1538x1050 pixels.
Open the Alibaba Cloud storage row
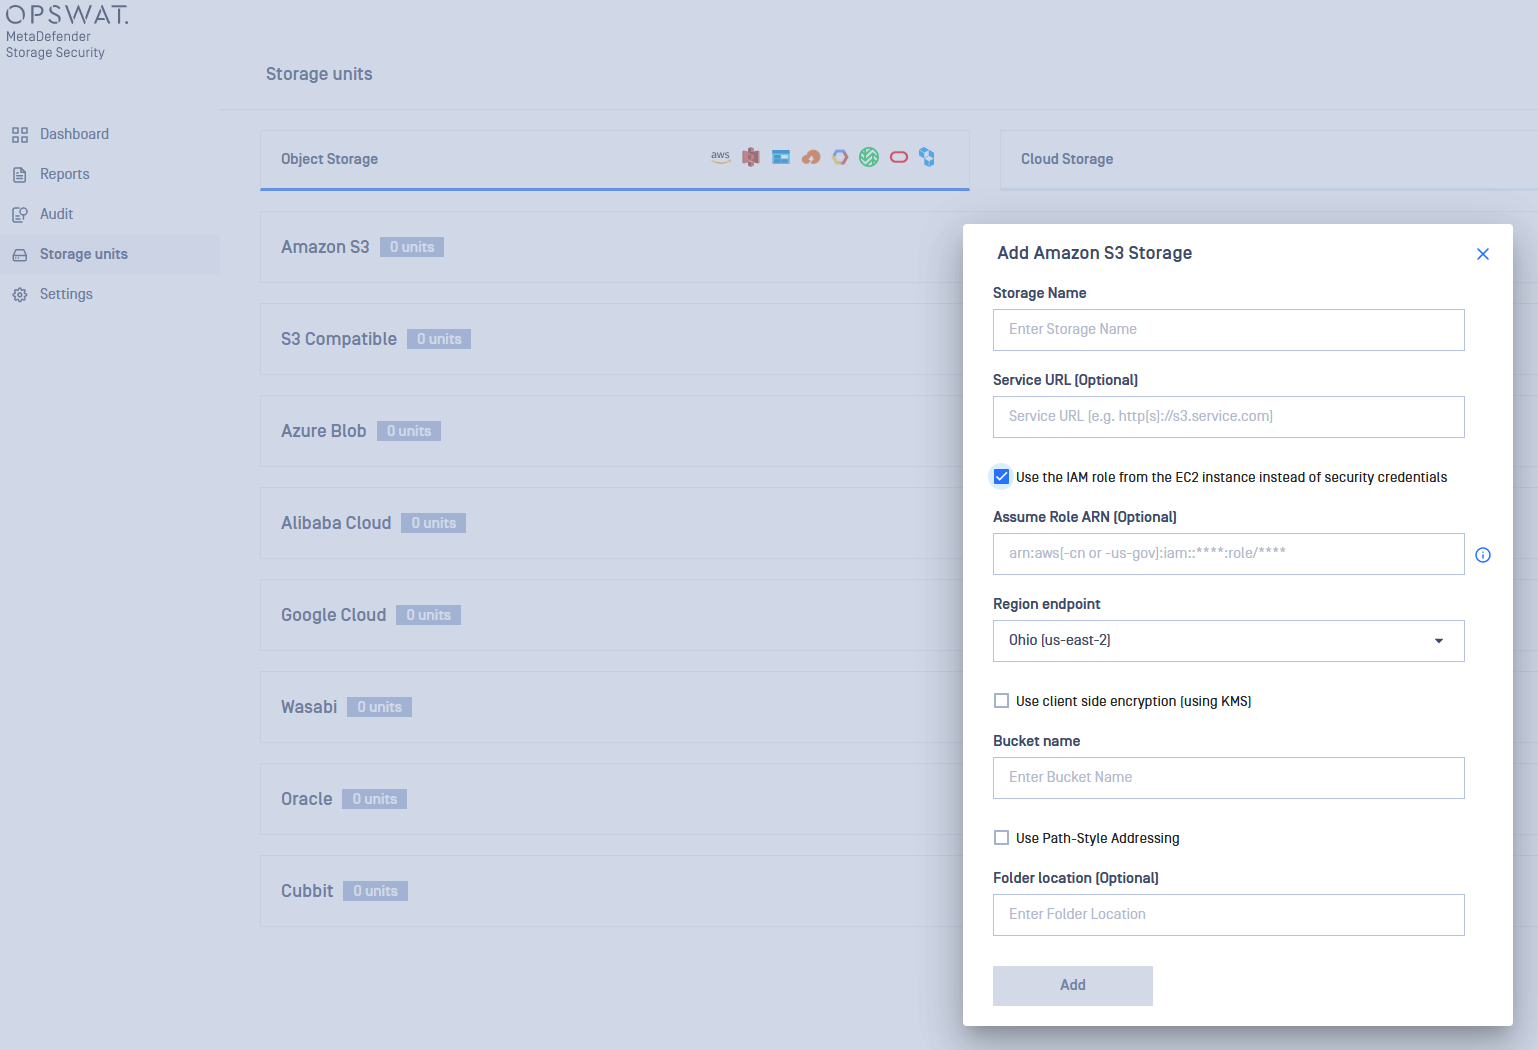coord(611,523)
